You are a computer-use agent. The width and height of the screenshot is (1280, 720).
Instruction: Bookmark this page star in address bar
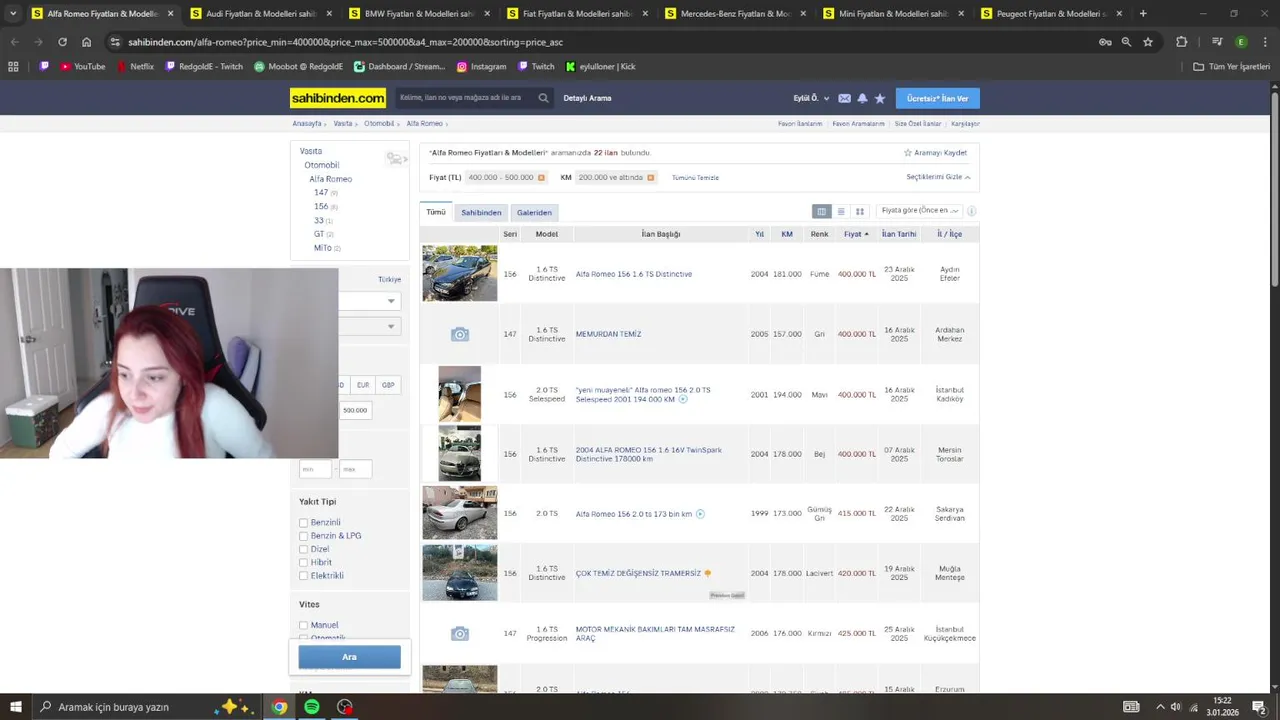pos(1148,42)
